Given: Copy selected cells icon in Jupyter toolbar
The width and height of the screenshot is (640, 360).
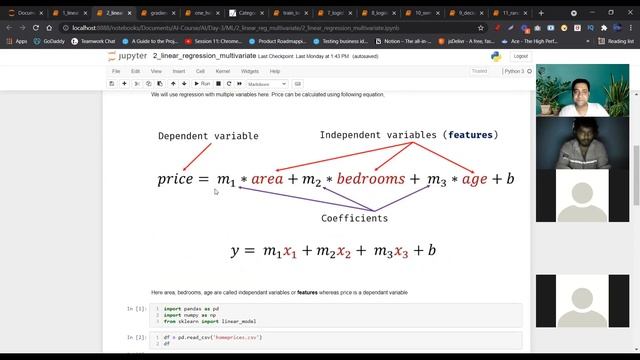Looking at the screenshot, I should point(148,84).
